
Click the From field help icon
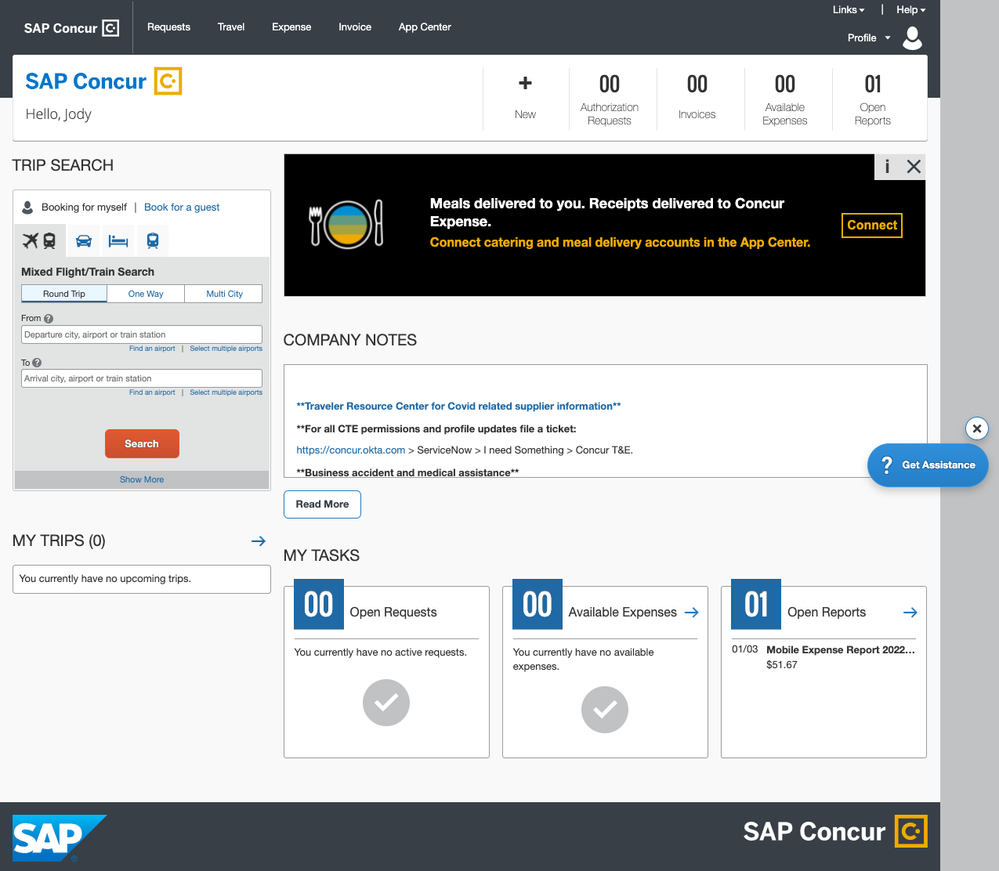48,319
